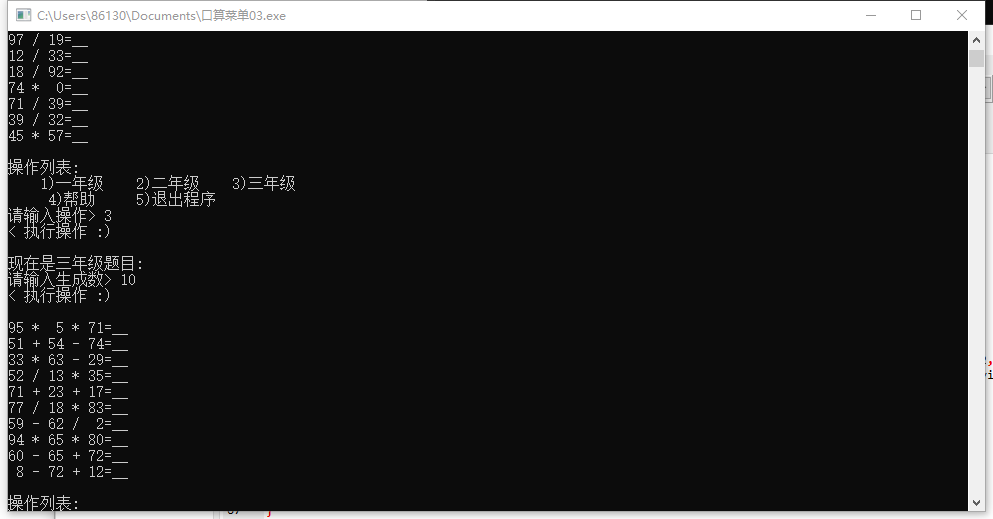Viewport: 993px width, 519px height.
Task: Click the line '52 / 13 * 35=__'
Action: [68, 376]
